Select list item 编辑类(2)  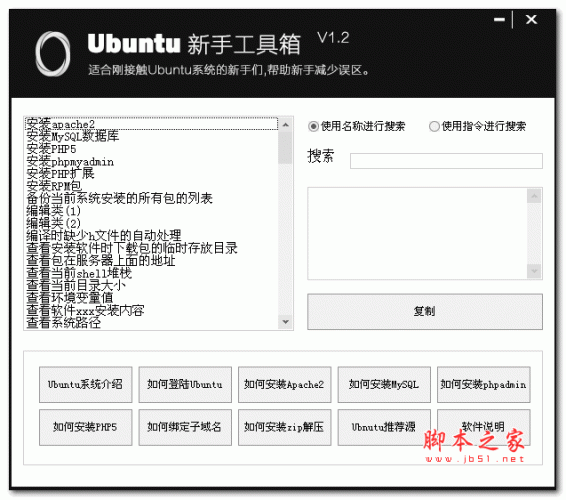pos(152,223)
